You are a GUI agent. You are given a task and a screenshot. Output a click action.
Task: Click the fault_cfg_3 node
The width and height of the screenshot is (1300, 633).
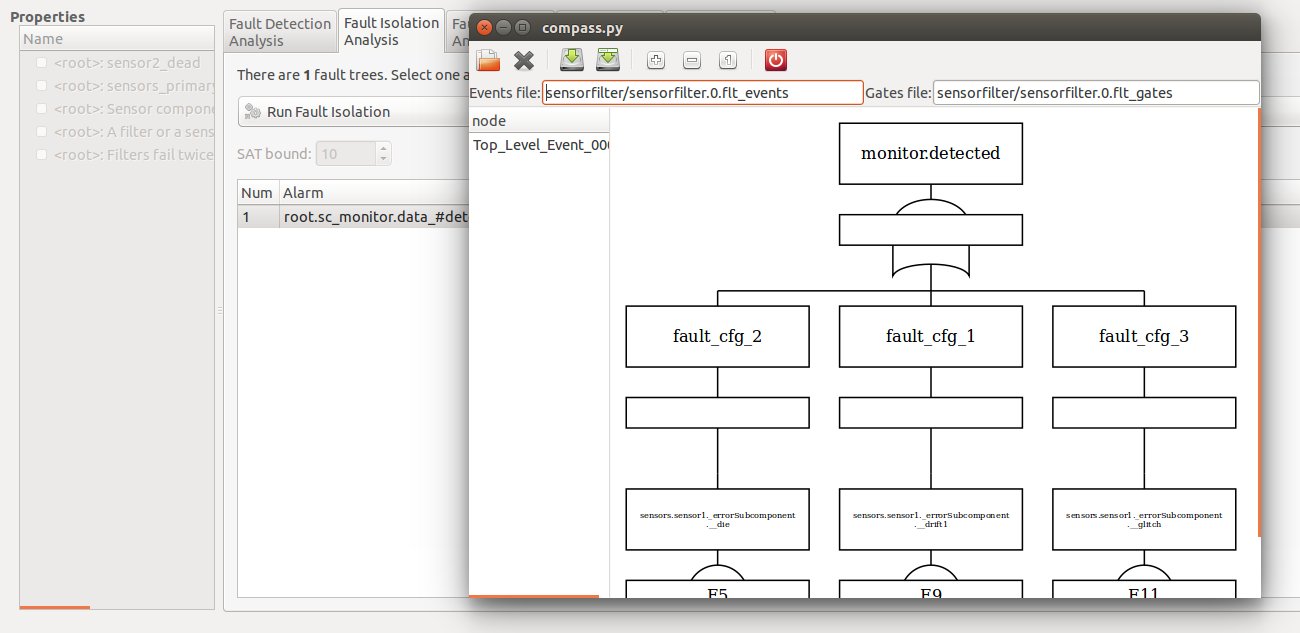tap(1144, 336)
